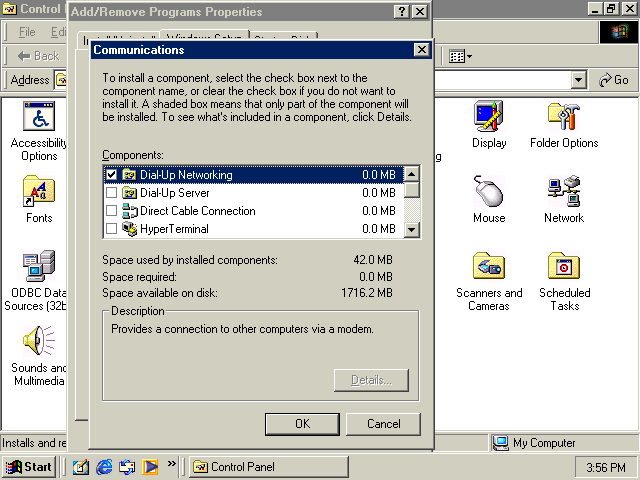Open the Display control panel icon
This screenshot has width=640, height=480.
pos(489,116)
